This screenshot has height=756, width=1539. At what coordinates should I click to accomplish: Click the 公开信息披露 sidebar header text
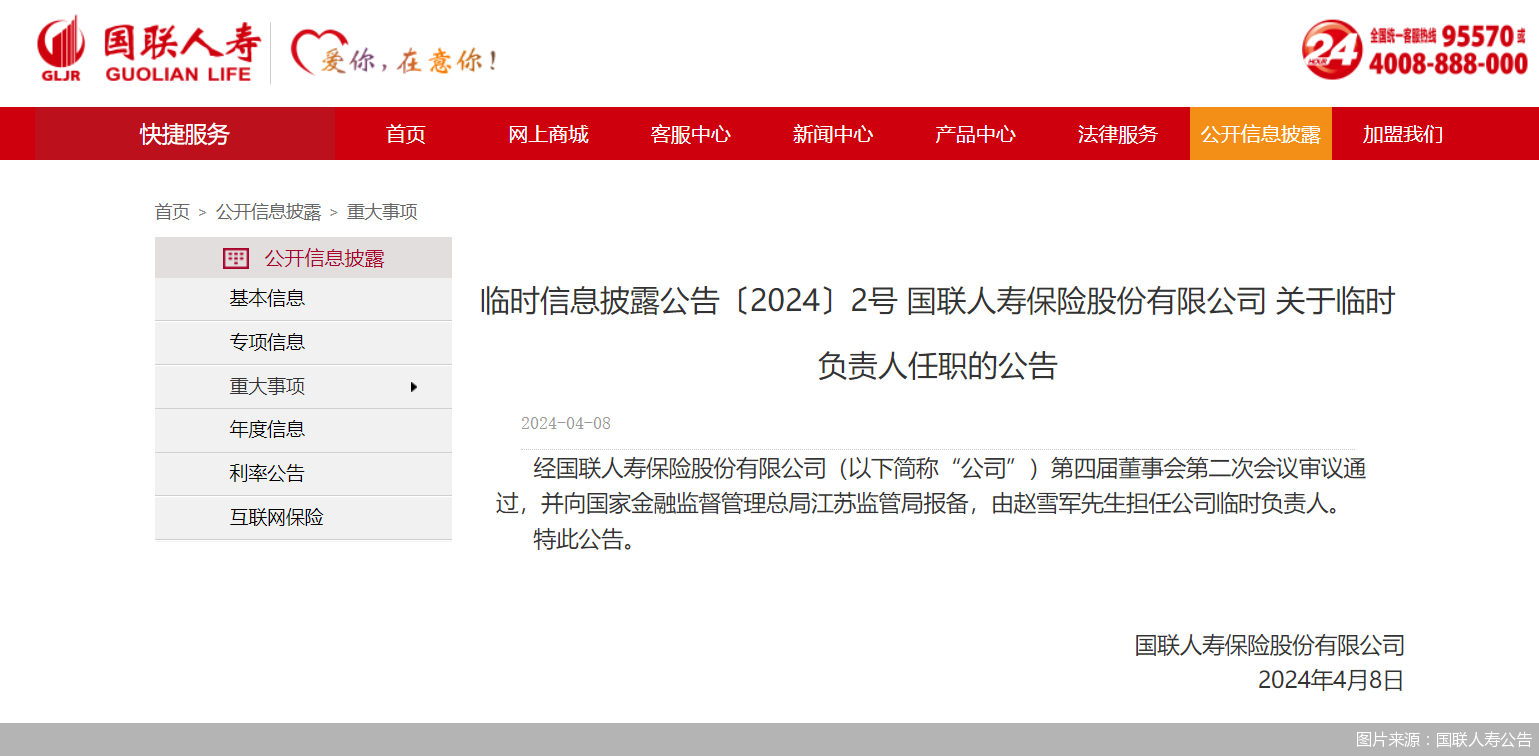pos(324,259)
